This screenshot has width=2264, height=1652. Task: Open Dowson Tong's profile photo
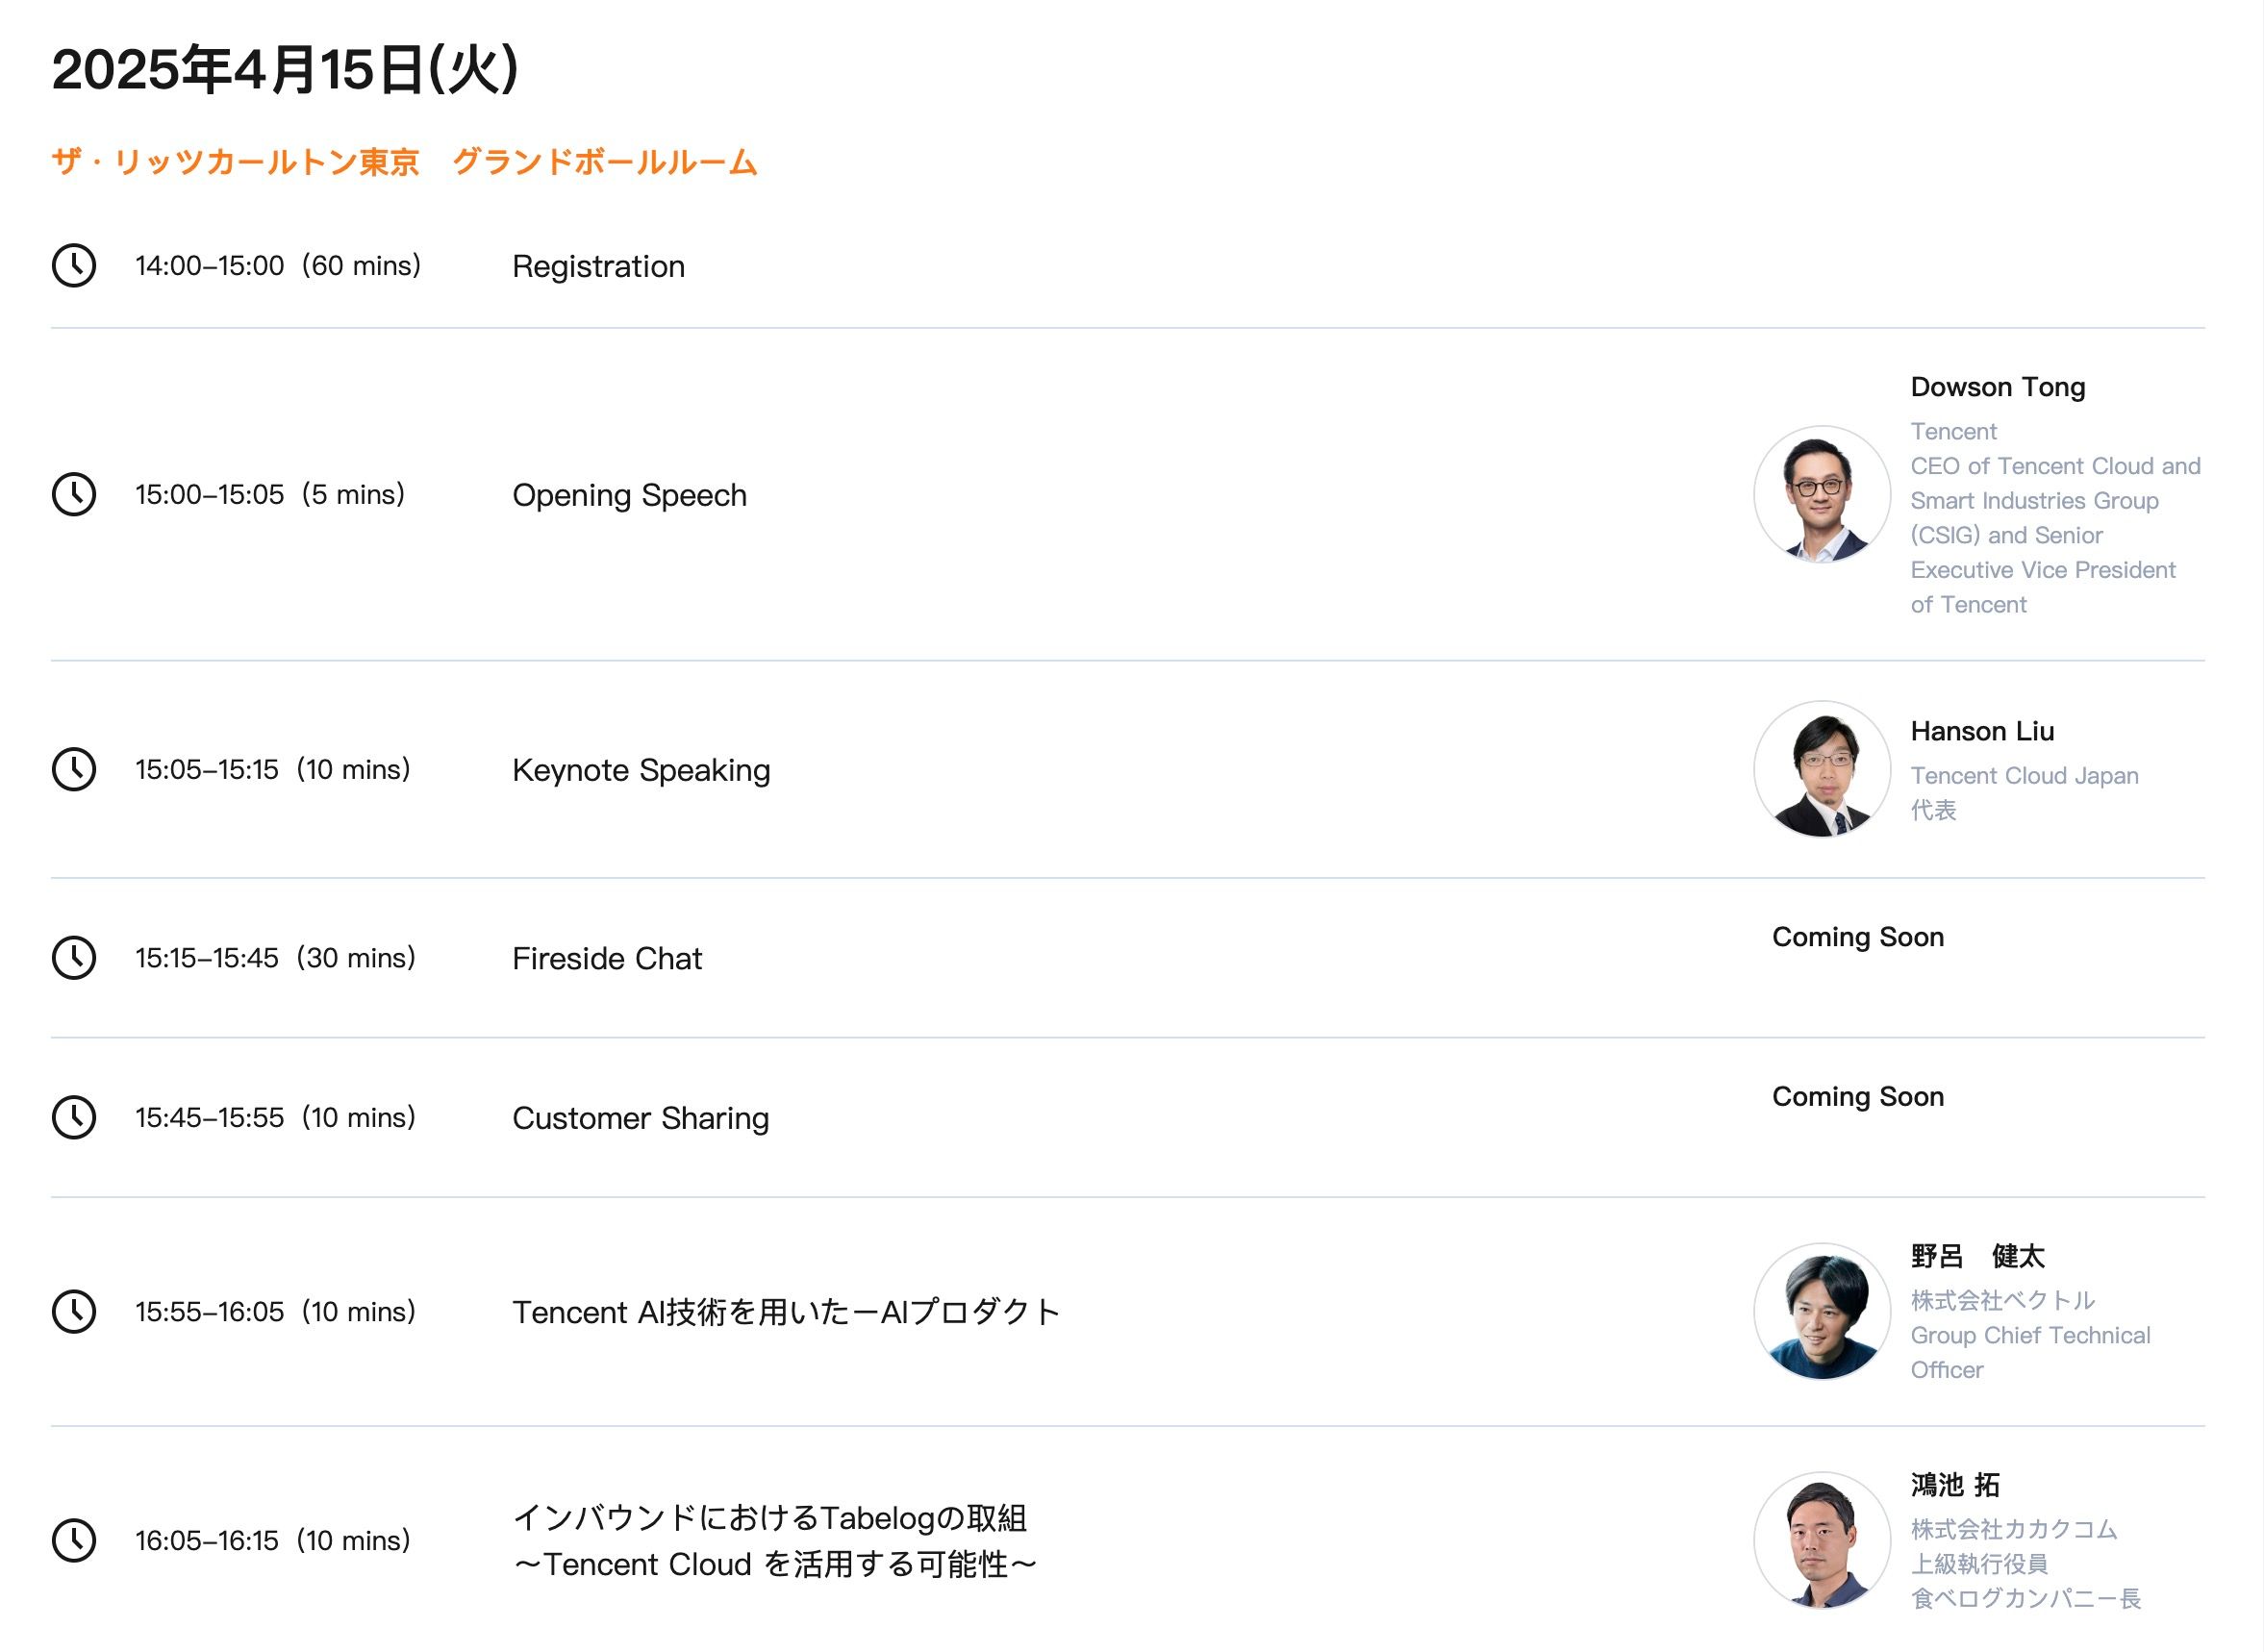coord(1822,494)
